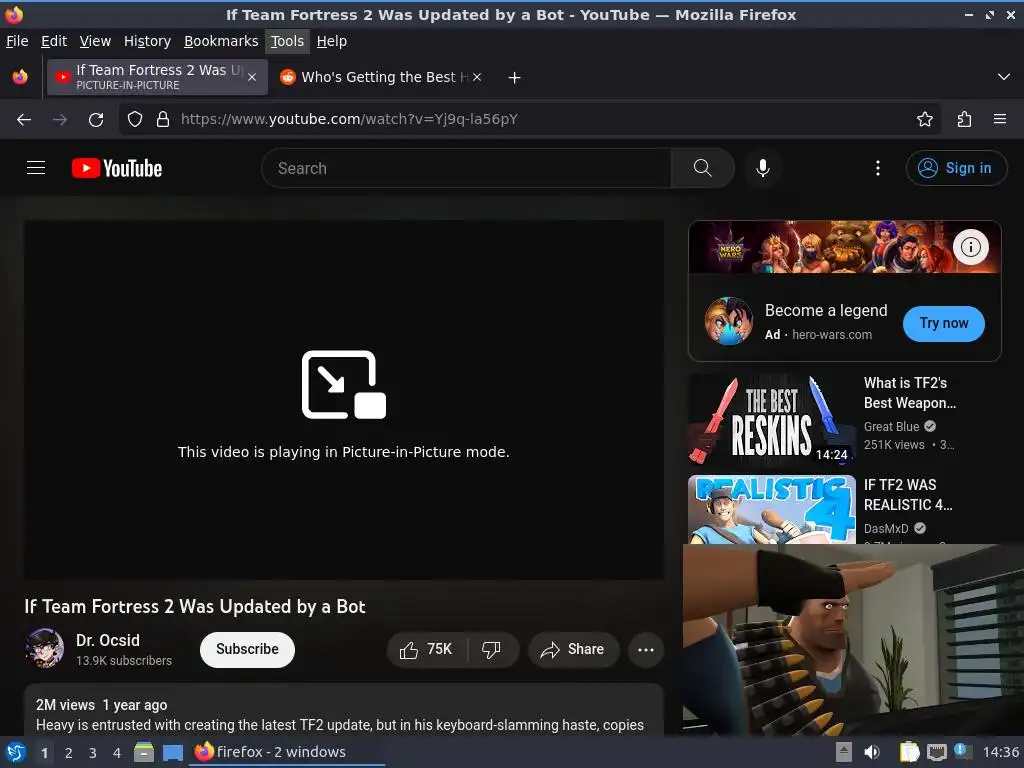
Task: Bookmark this page with the star icon
Action: pyautogui.click(x=924, y=120)
